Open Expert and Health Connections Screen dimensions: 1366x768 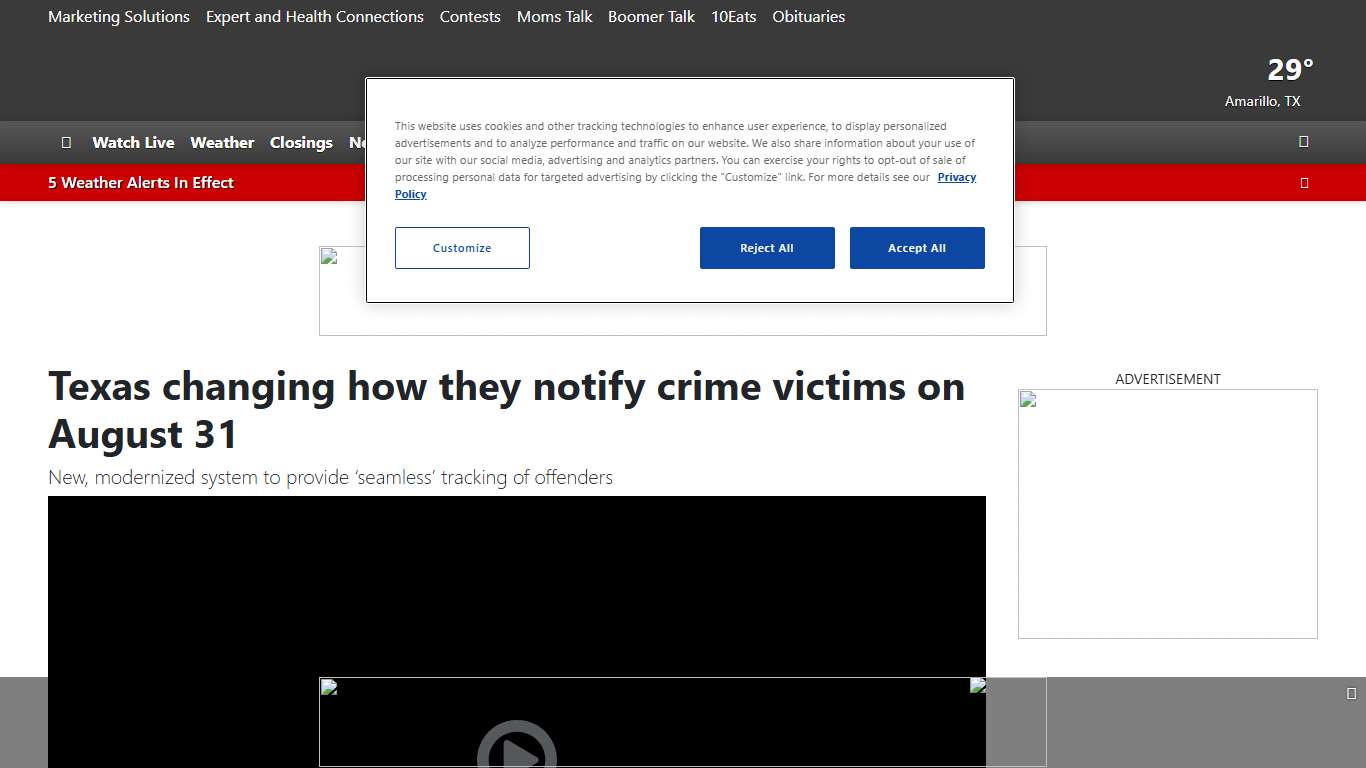[314, 17]
